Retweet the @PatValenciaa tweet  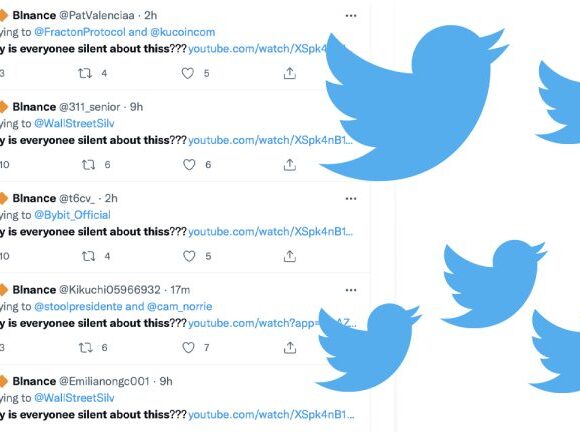pos(85,73)
